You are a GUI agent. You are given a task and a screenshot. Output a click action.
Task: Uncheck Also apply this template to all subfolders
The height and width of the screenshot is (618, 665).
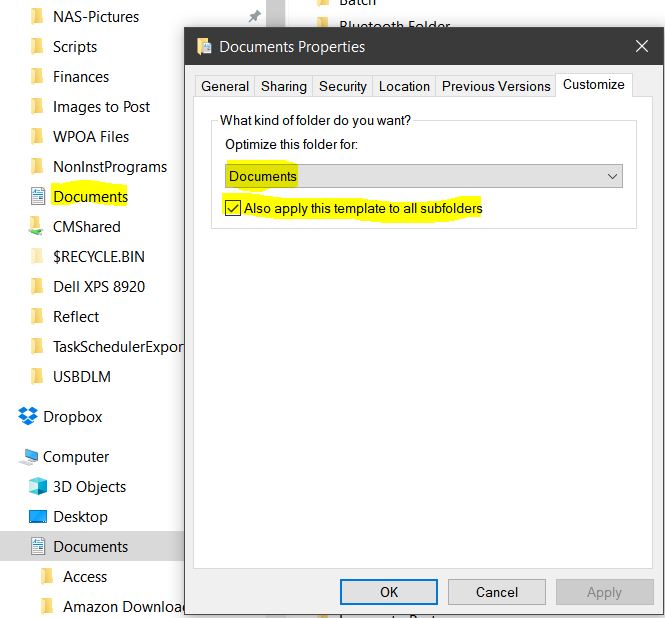pos(233,208)
